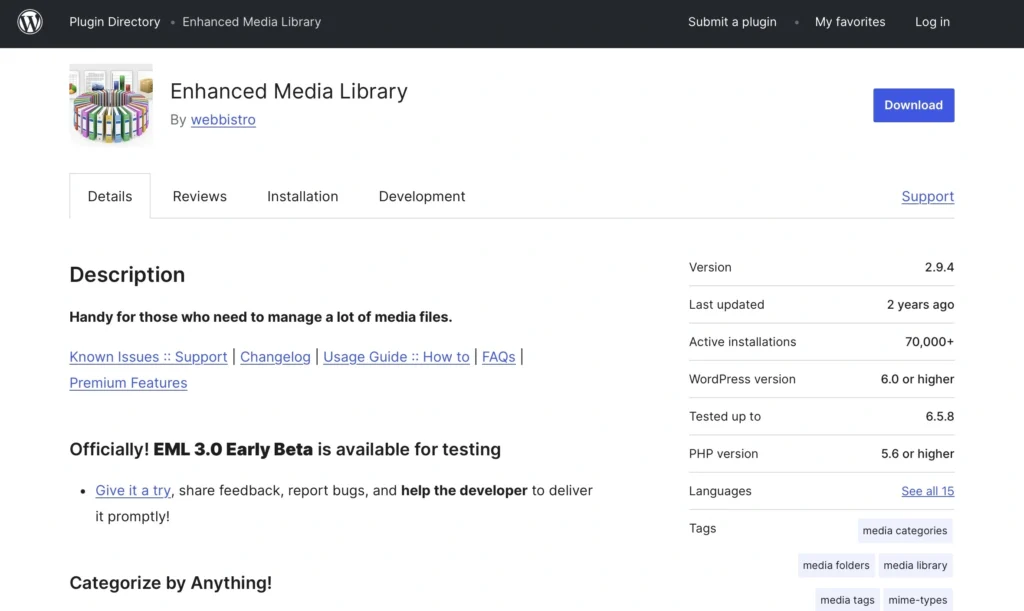Open Enhanced Media Library breadcrumb link
Image resolution: width=1024 pixels, height=611 pixels.
(251, 22)
